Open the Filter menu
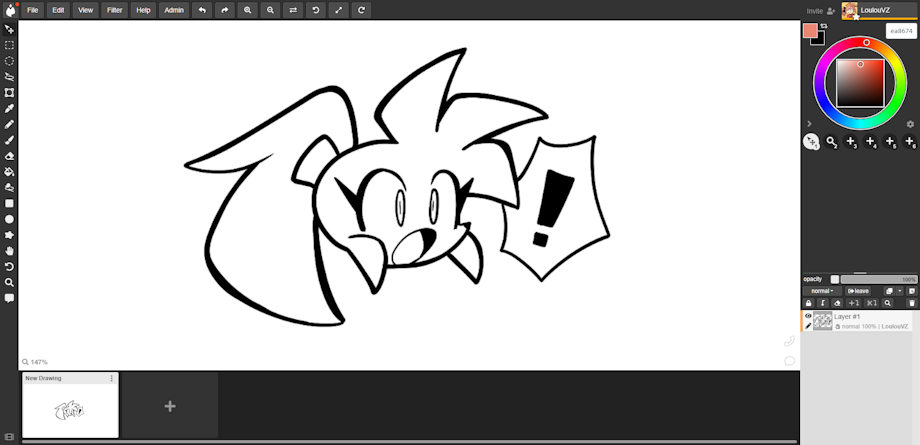Screen dimensions: 920x445 [x=114, y=10]
